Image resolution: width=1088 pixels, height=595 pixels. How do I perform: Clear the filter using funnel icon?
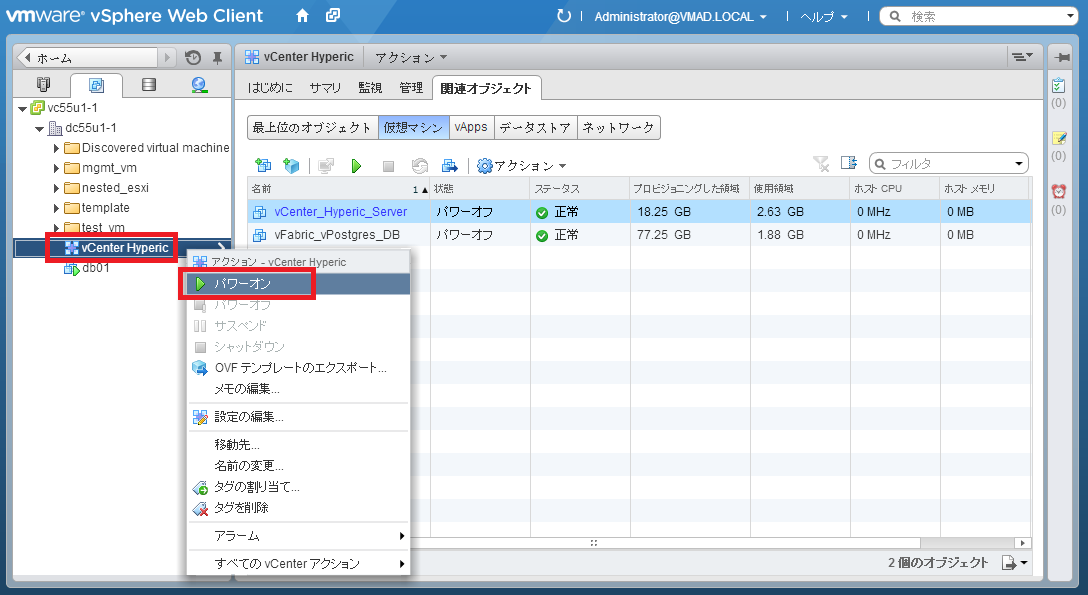pos(822,164)
